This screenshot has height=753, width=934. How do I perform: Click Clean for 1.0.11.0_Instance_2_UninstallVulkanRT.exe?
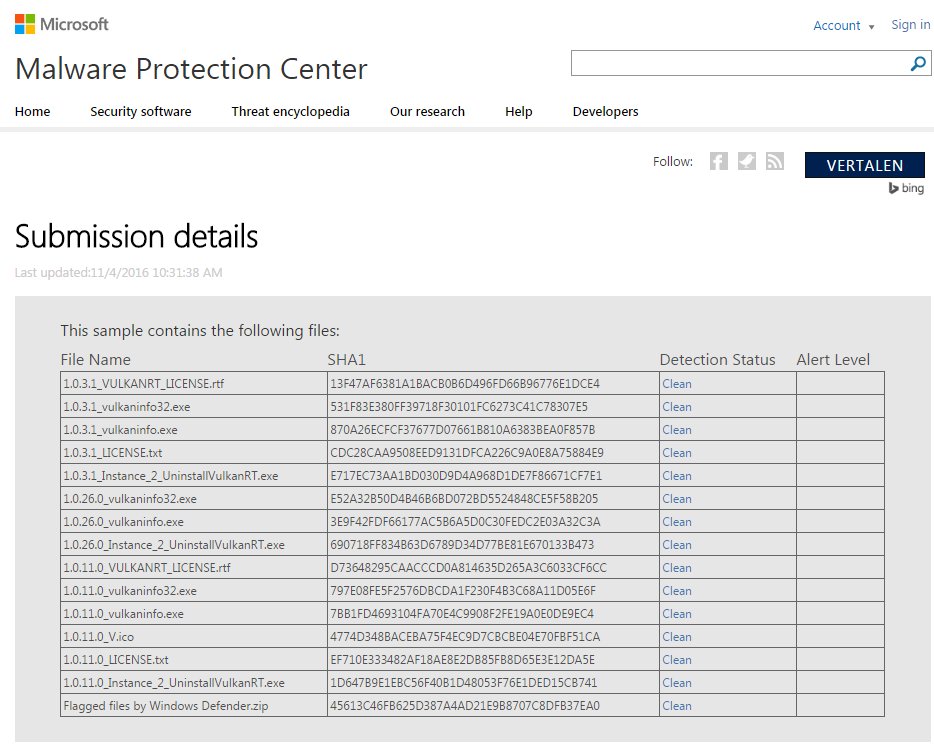(677, 683)
